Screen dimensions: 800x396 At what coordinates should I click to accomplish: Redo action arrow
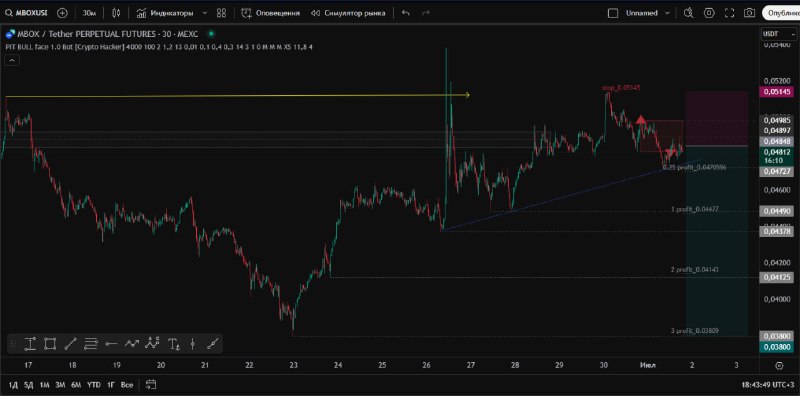click(x=426, y=13)
